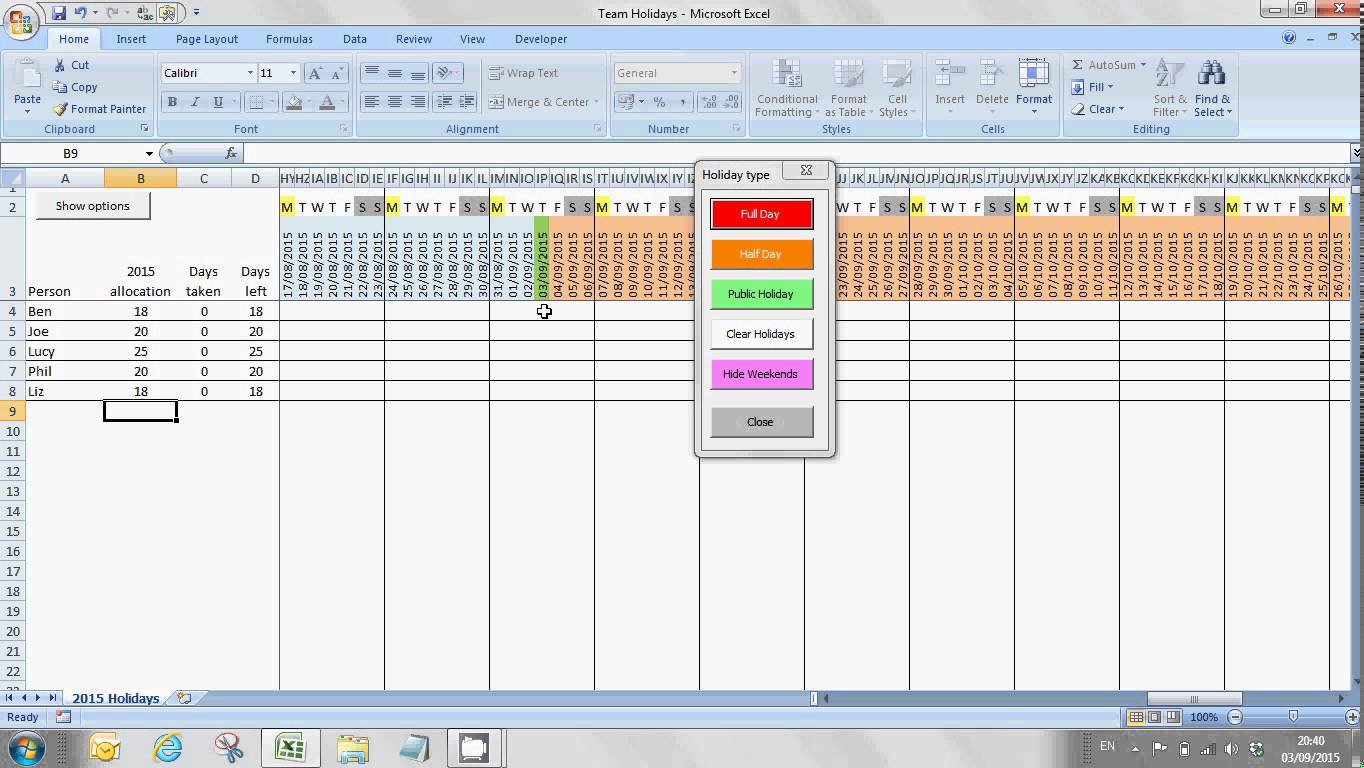
Task: Click the Save icon in quick access toolbar
Action: pyautogui.click(x=59, y=13)
